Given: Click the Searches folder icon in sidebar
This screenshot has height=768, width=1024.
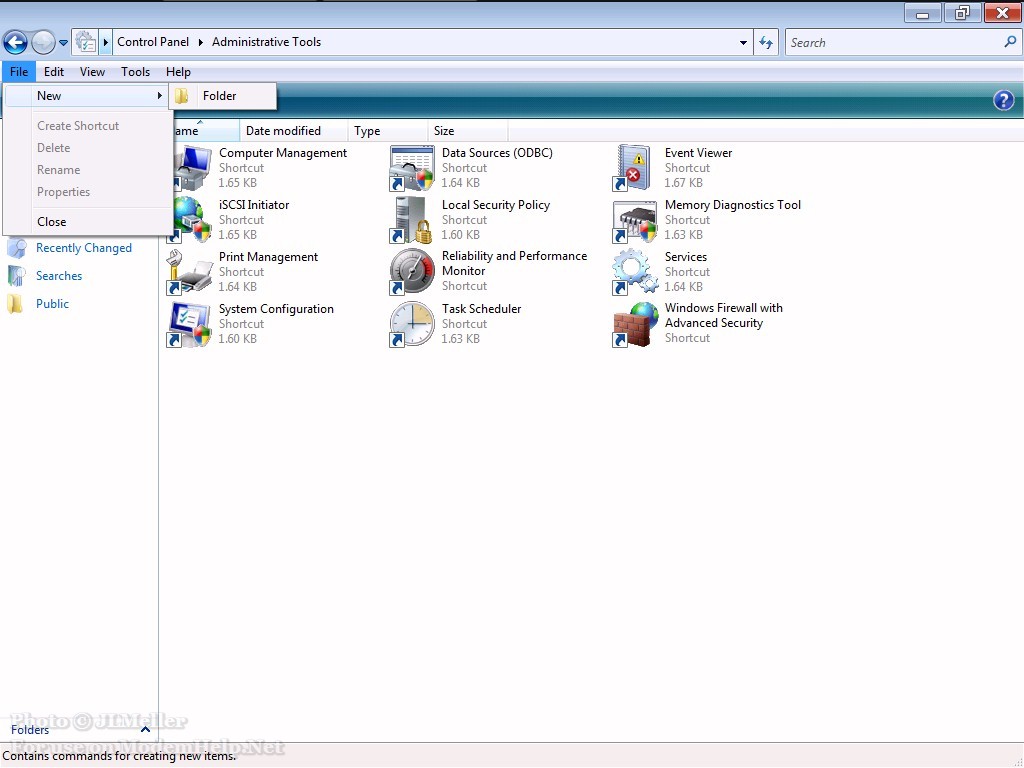Looking at the screenshot, I should coord(16,276).
